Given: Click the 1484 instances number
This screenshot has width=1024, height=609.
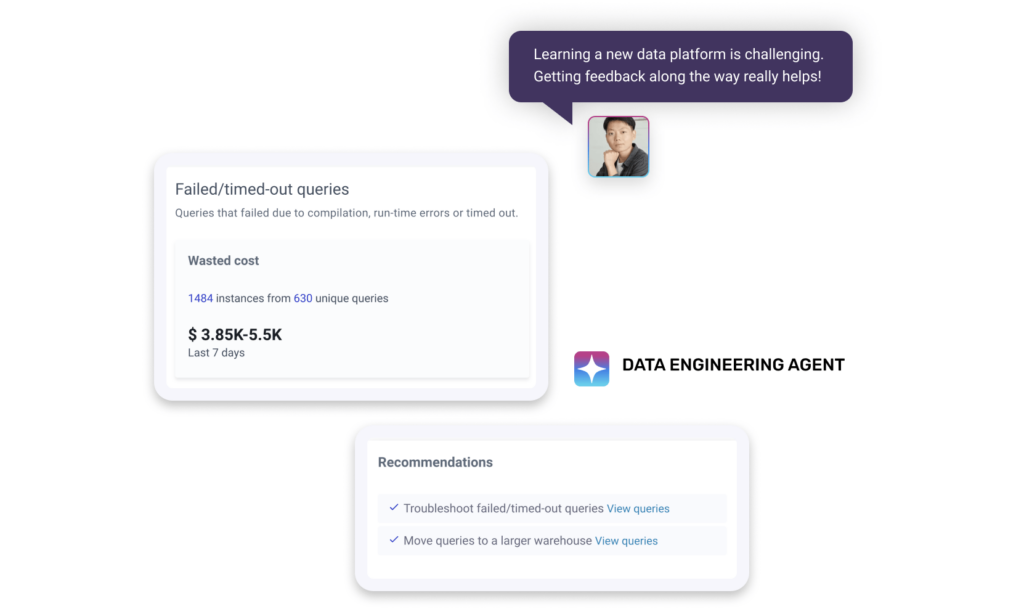Looking at the screenshot, I should tap(200, 298).
